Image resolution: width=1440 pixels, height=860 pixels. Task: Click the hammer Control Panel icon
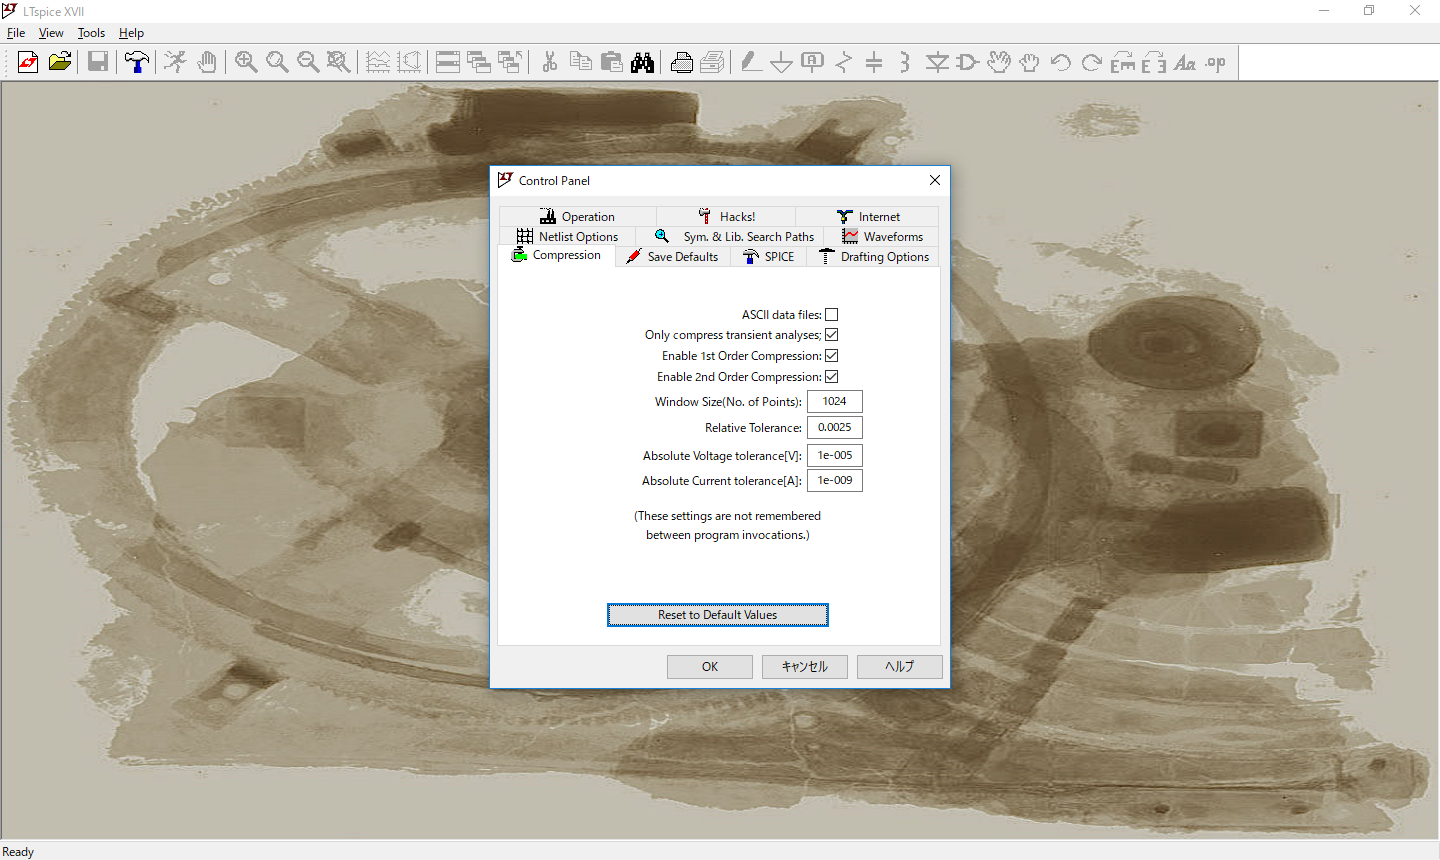coord(137,62)
